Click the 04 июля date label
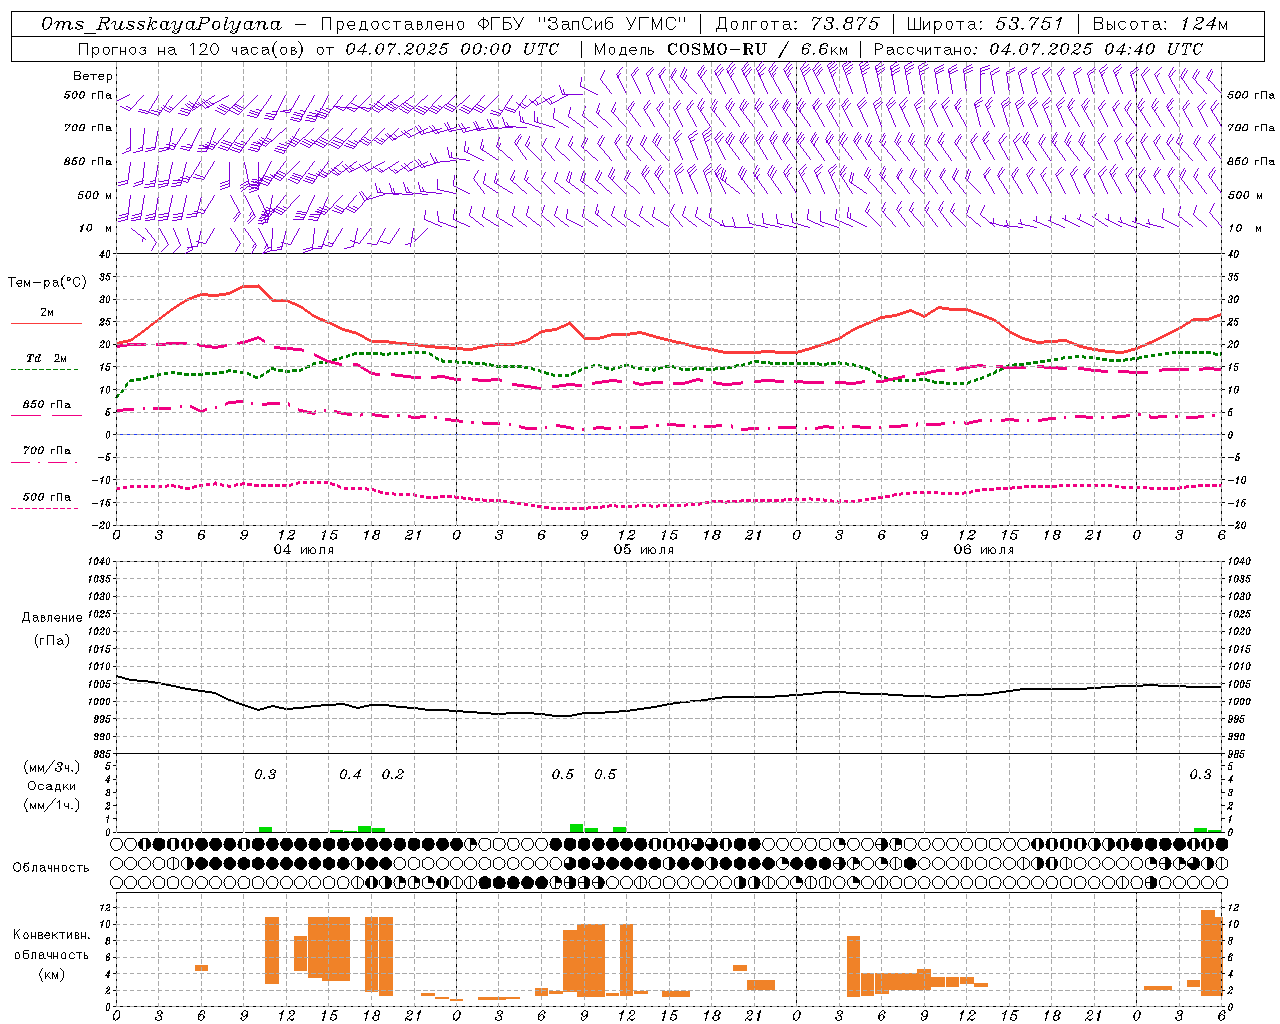Viewport: 1280px width, 1024px height. [304, 550]
